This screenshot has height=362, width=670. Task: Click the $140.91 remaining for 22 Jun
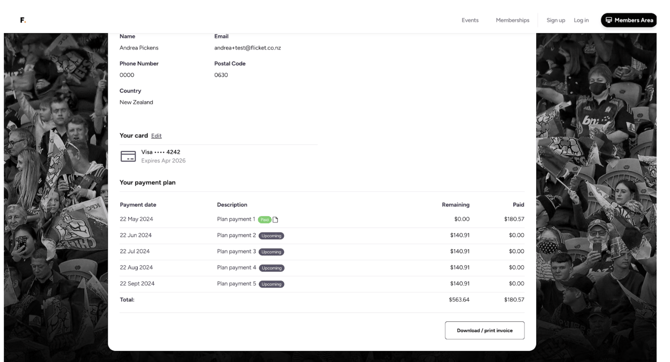(460, 235)
